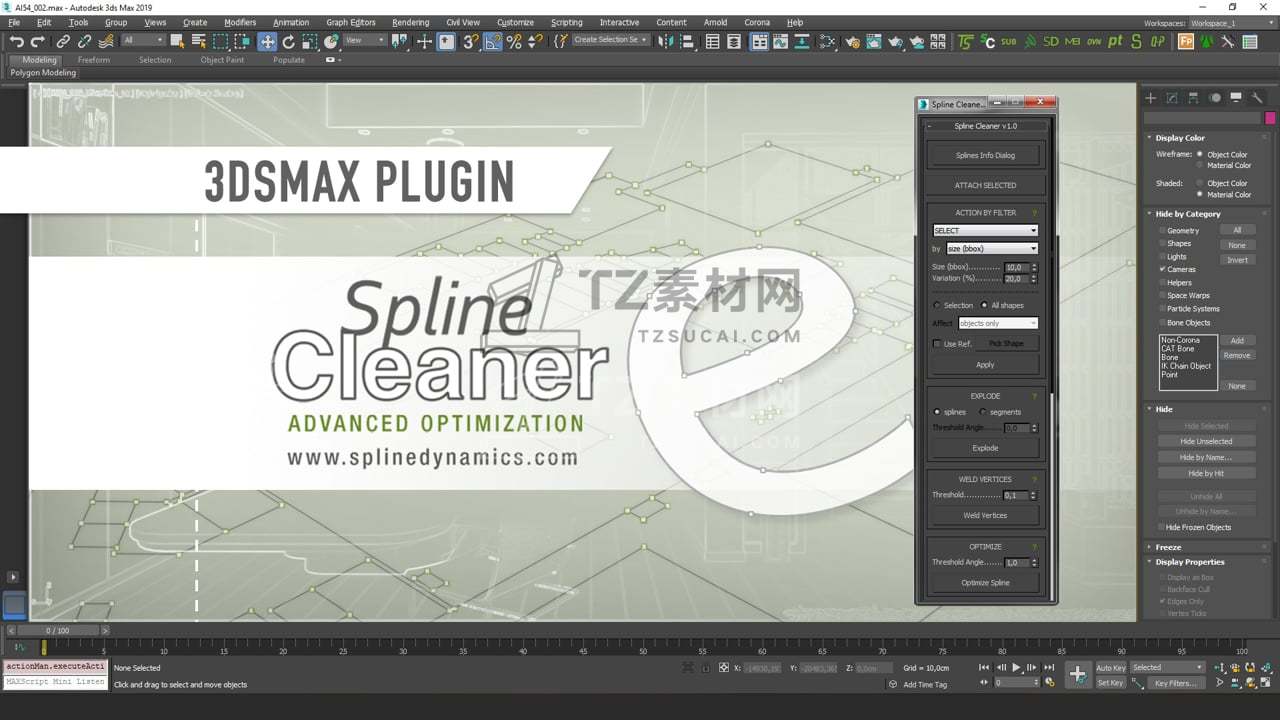The width and height of the screenshot is (1280, 720).
Task: Open the Affect 'objects only' dropdown
Action: (x=998, y=323)
